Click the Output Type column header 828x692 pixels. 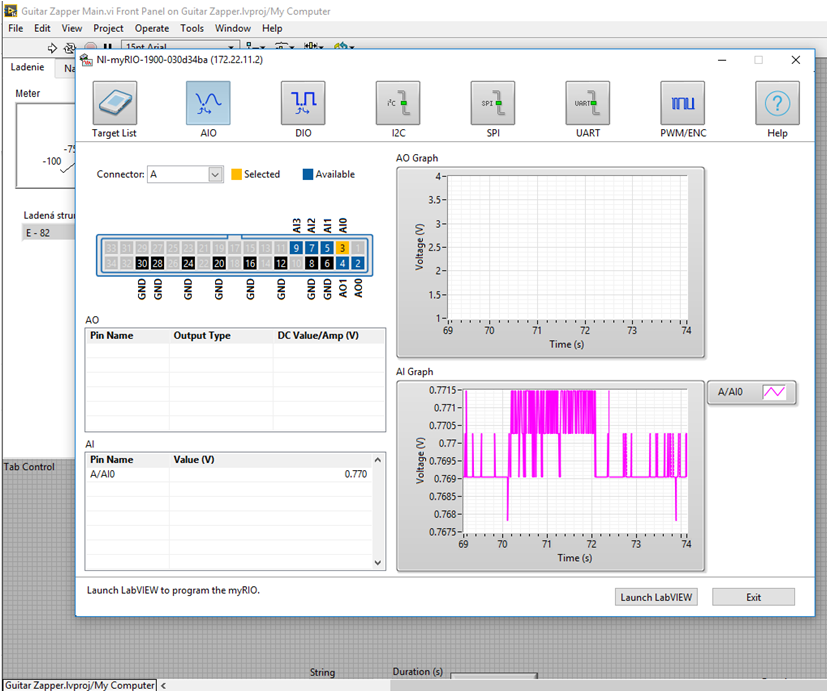[x=221, y=336]
